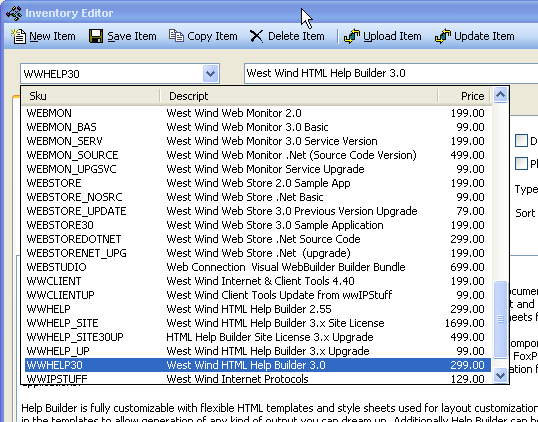This screenshot has height=422, width=538.
Task: Open the WWHELP30 SKU combo box arrow
Action: click(x=210, y=73)
